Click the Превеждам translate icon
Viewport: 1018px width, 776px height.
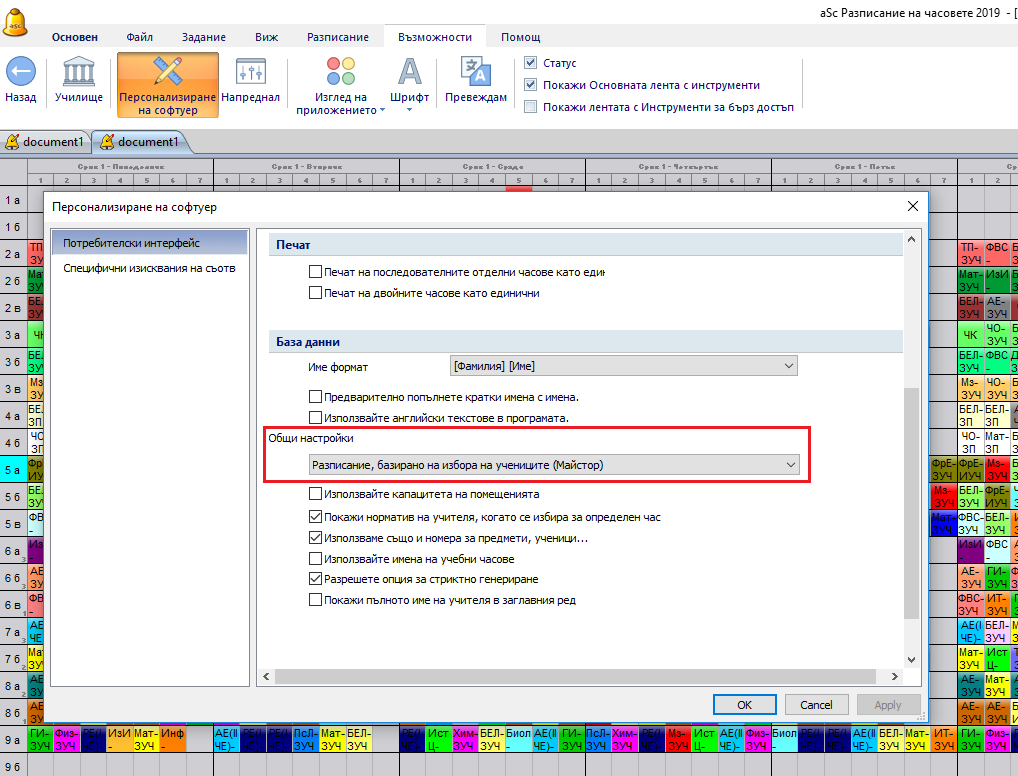pyautogui.click(x=474, y=72)
